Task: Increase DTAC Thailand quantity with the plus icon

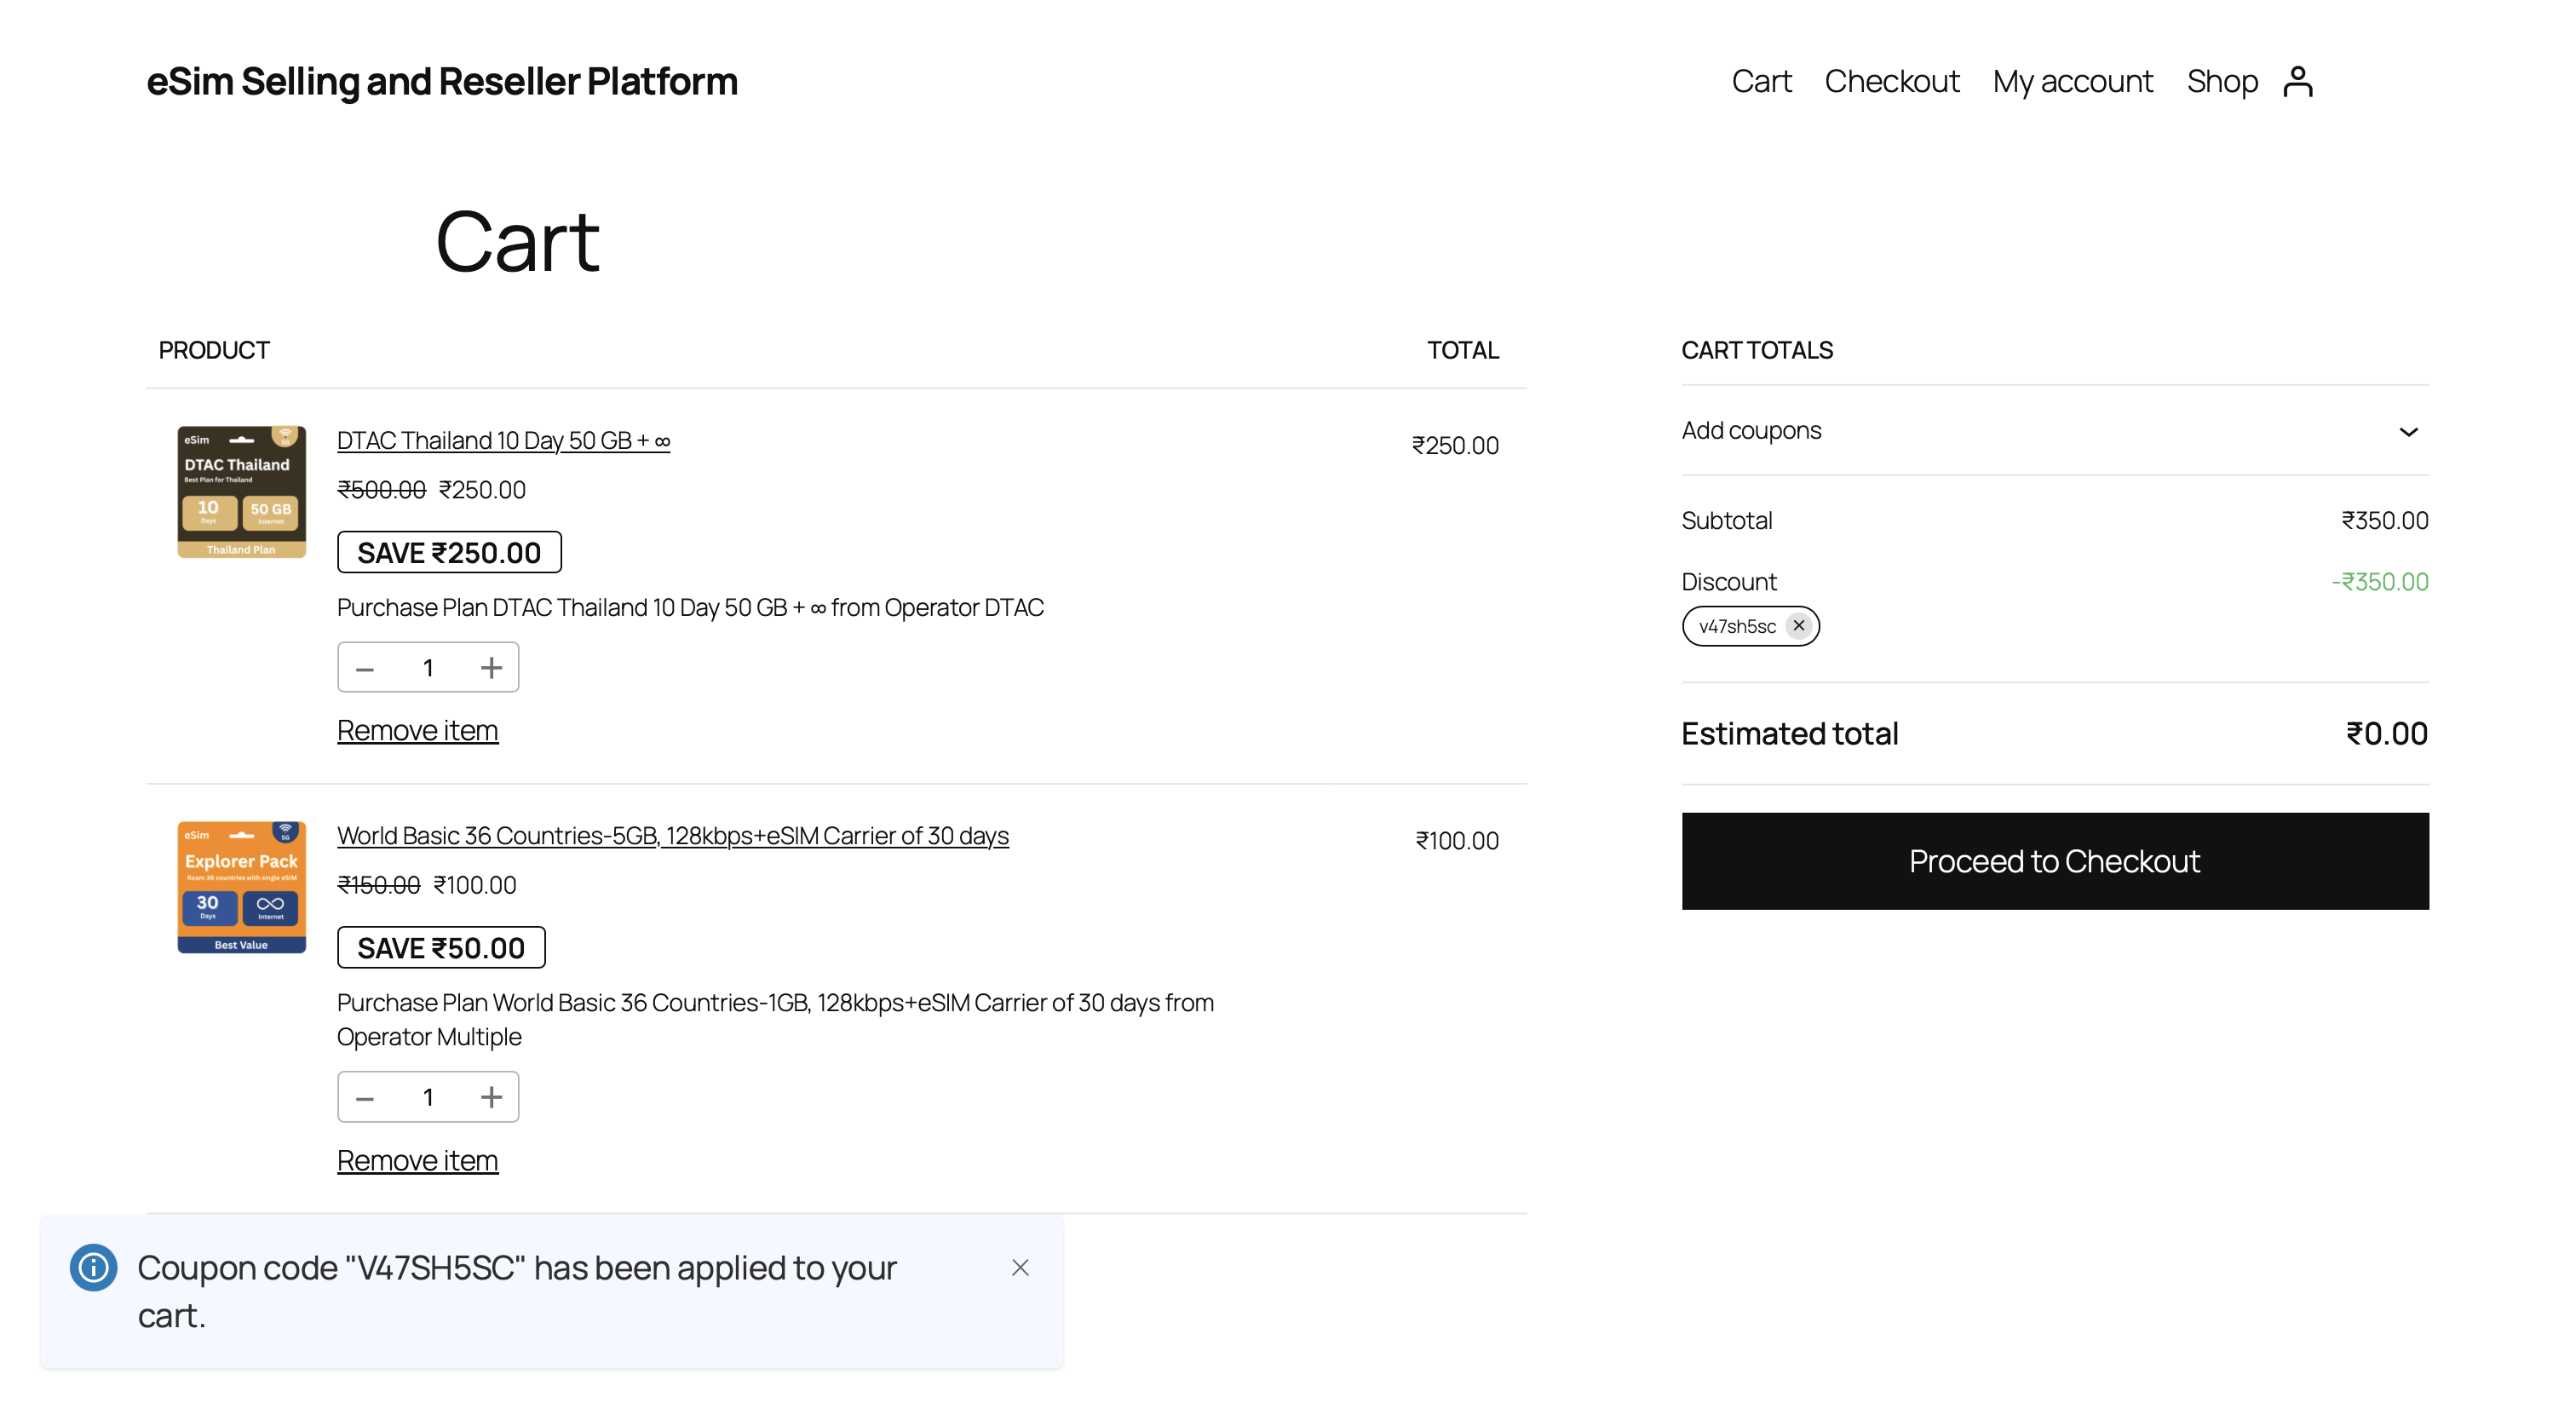Action: pos(491,667)
